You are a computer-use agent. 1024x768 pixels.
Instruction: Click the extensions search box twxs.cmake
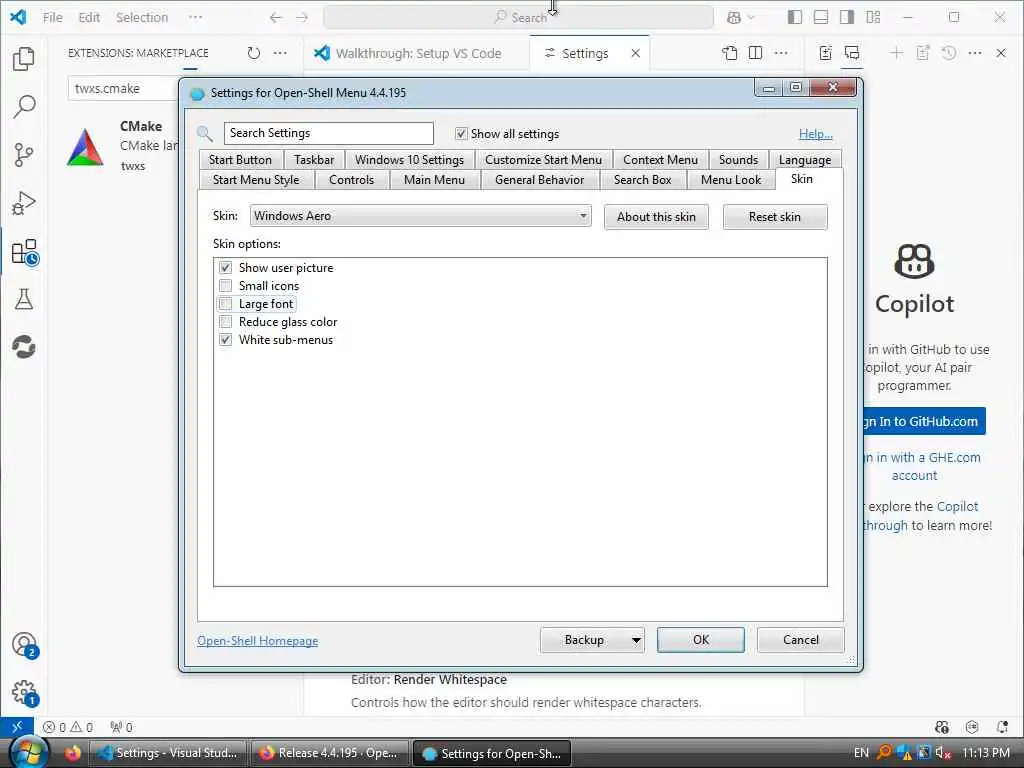tap(123, 88)
